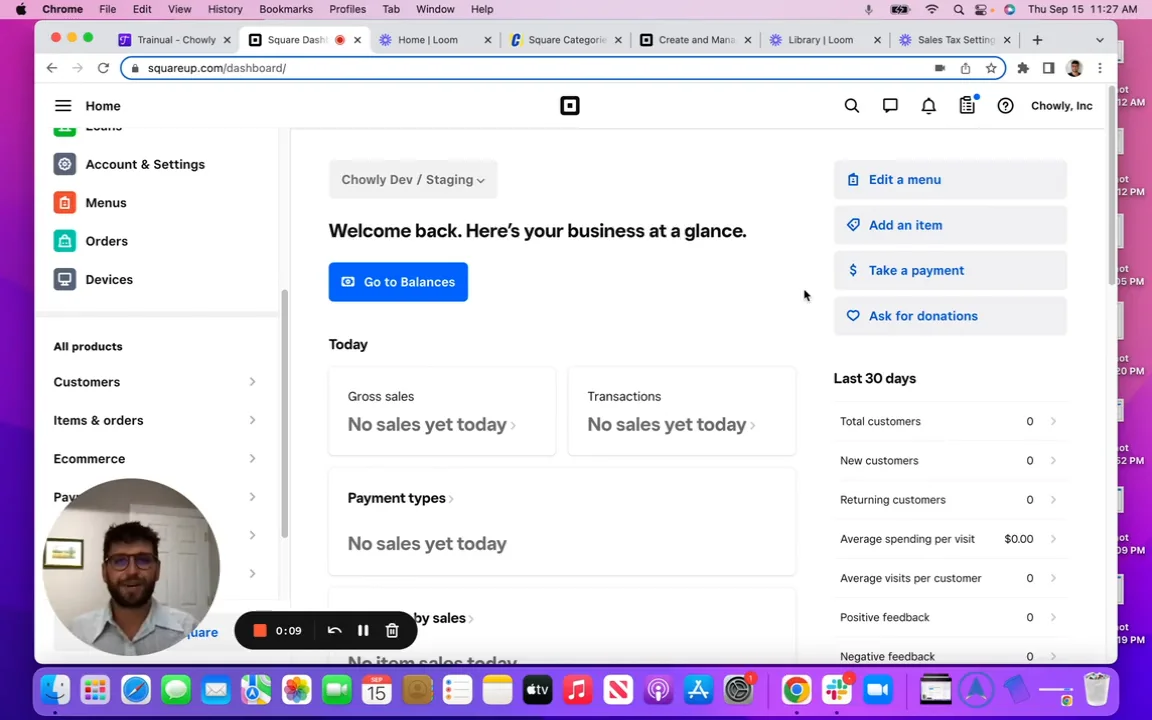
Task: Open the notifications bell
Action: pos(929,106)
